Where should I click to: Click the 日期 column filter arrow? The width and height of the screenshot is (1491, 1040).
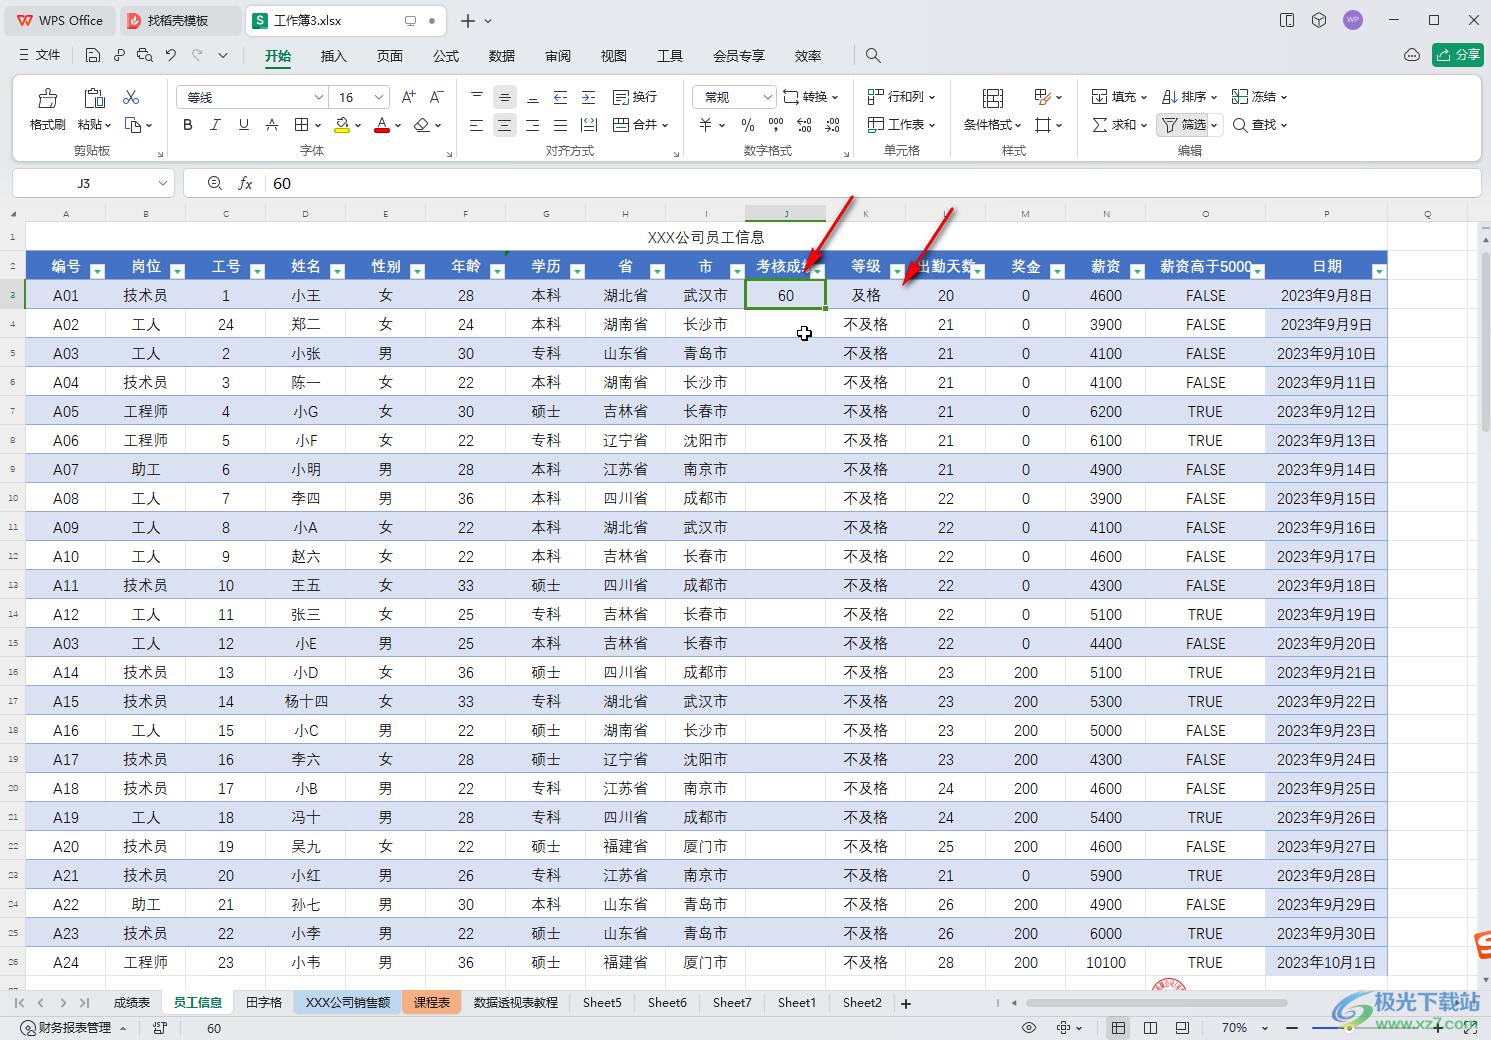pos(1379,271)
